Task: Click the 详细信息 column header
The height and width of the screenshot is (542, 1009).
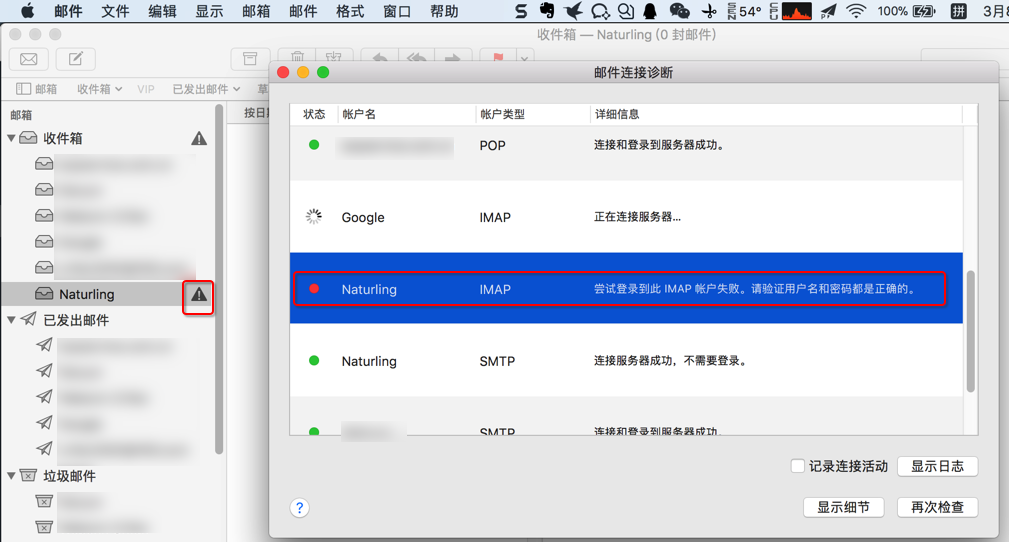Action: 777,114
